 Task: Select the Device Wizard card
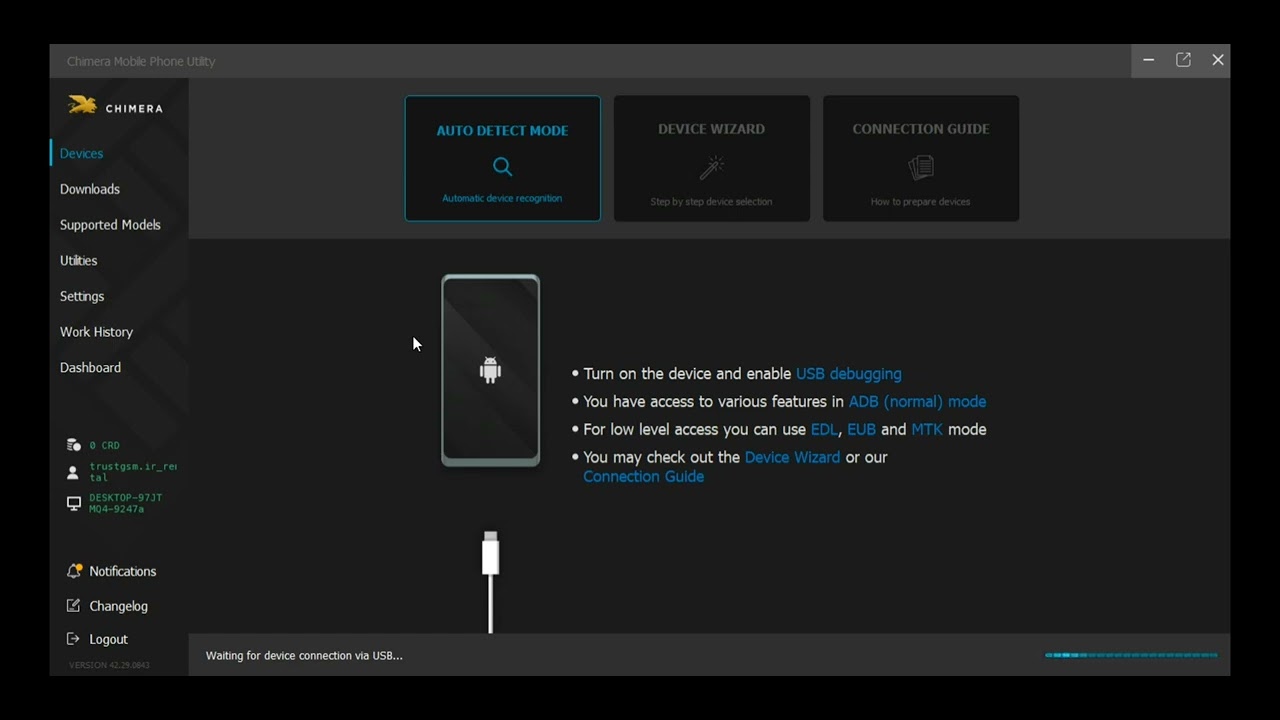(712, 158)
